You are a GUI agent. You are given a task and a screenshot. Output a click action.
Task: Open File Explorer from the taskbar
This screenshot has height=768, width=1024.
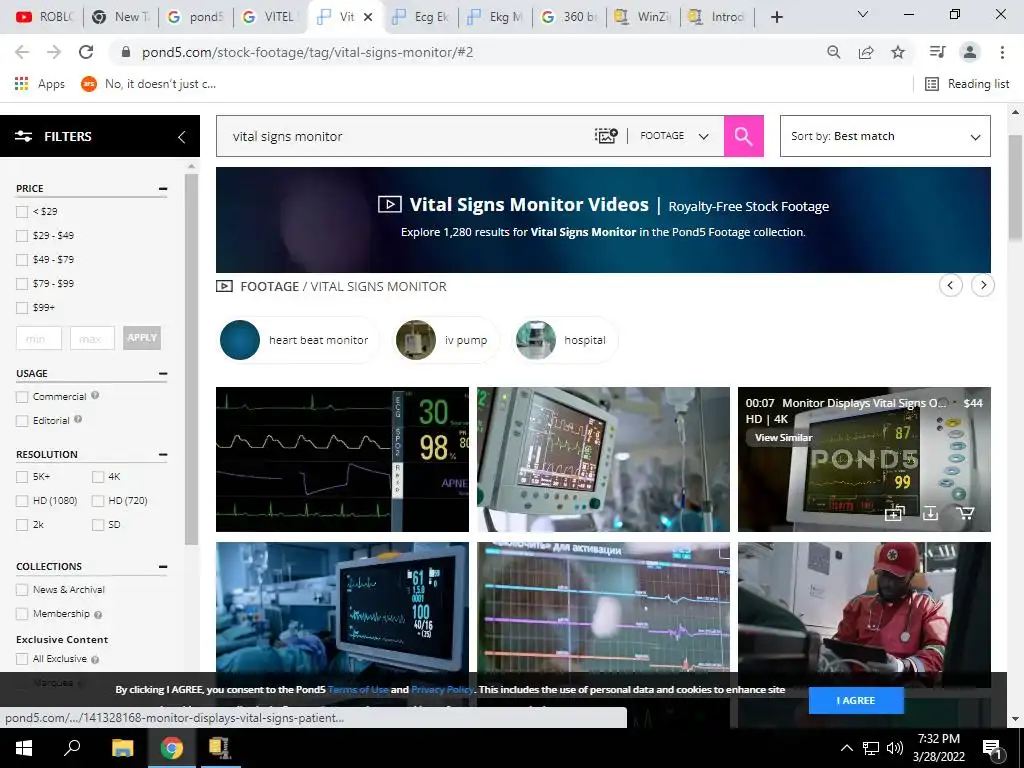pos(122,748)
